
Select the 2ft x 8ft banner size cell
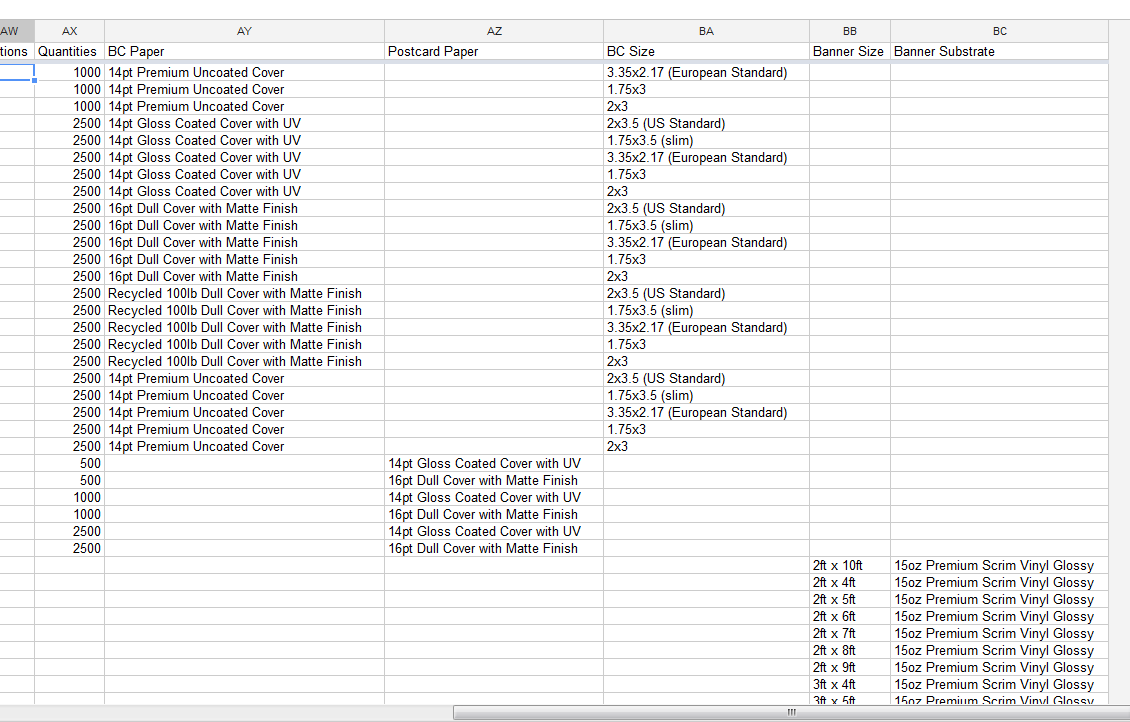pos(850,651)
